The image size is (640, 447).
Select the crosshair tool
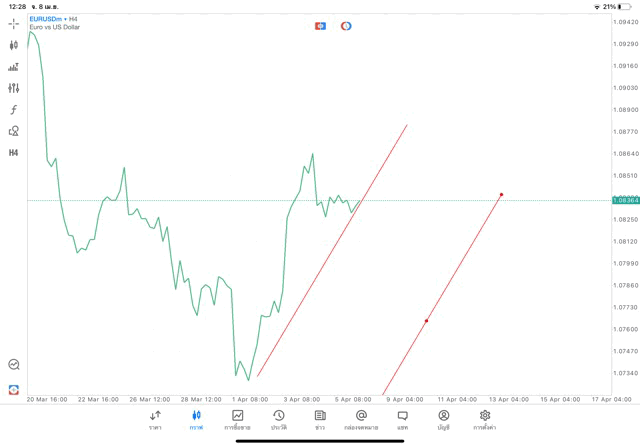point(14,23)
